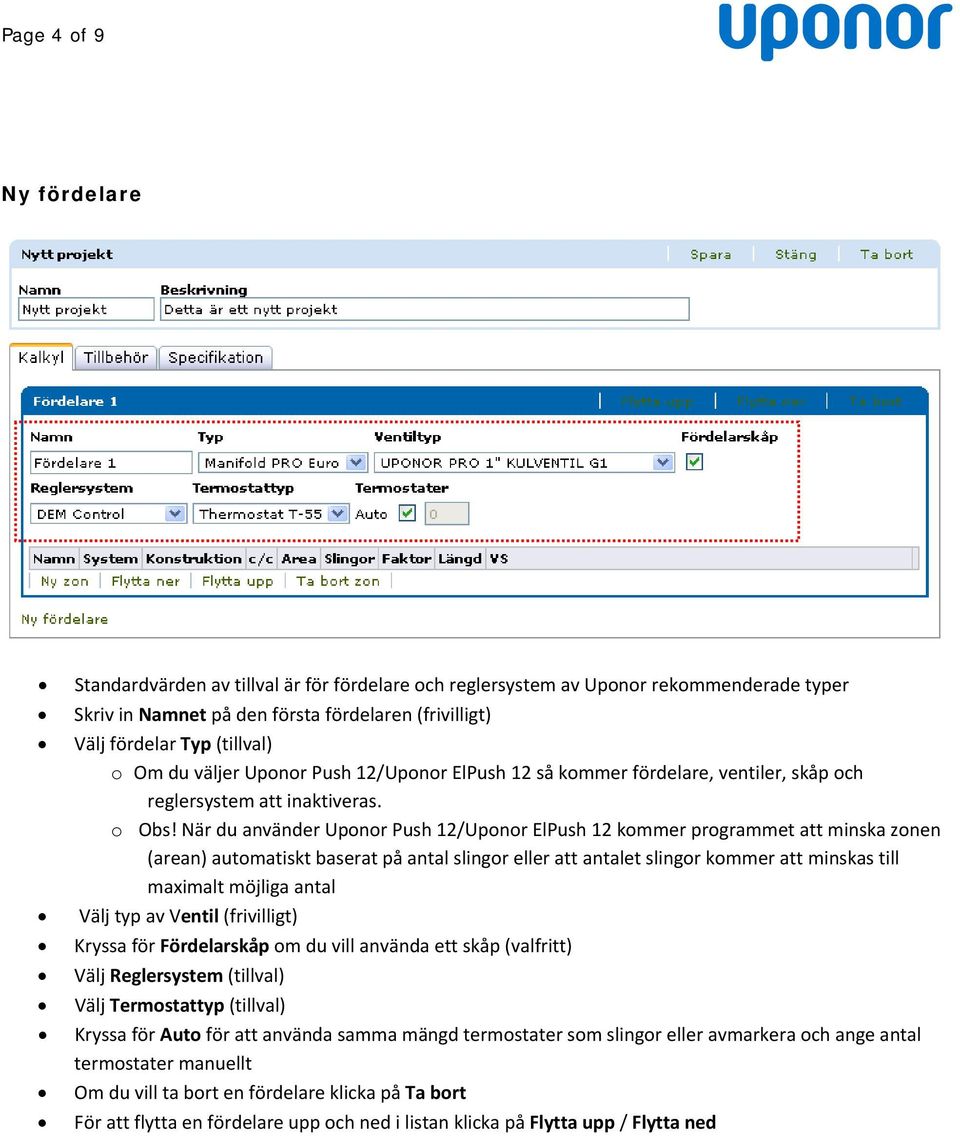Click the Längd column header
The image size is (960, 1136).
click(460, 559)
